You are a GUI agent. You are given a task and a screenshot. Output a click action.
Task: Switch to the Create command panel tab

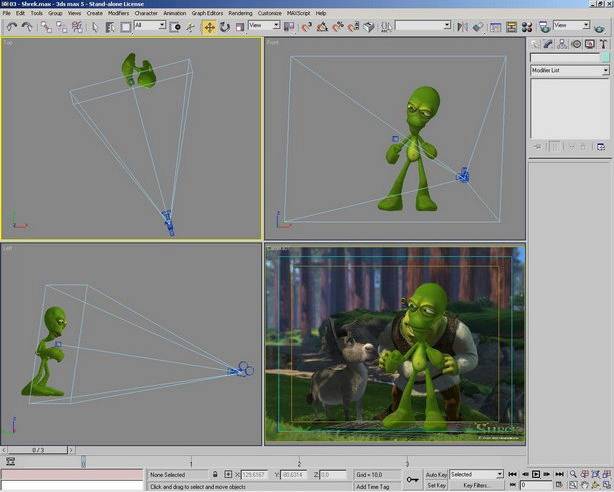[x=535, y=44]
